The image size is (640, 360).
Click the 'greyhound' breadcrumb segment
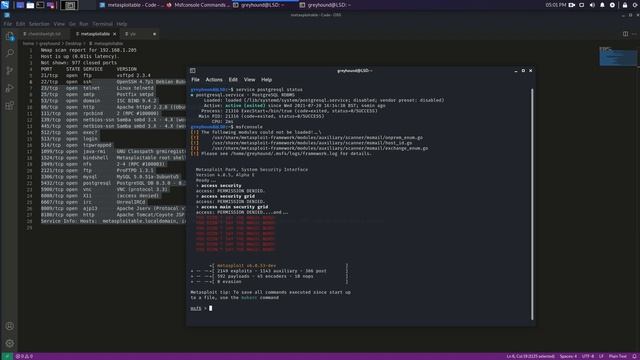[x=49, y=43]
